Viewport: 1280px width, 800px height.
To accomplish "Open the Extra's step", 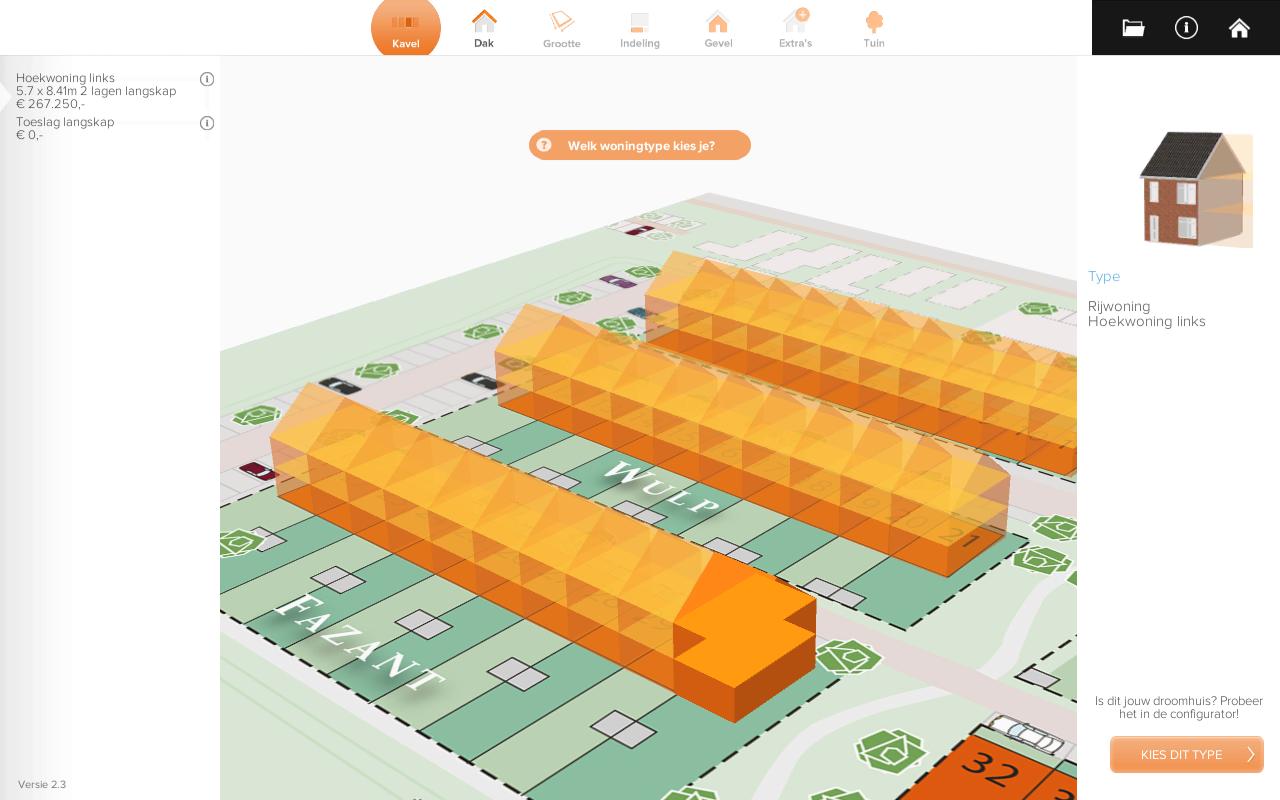I will point(795,28).
